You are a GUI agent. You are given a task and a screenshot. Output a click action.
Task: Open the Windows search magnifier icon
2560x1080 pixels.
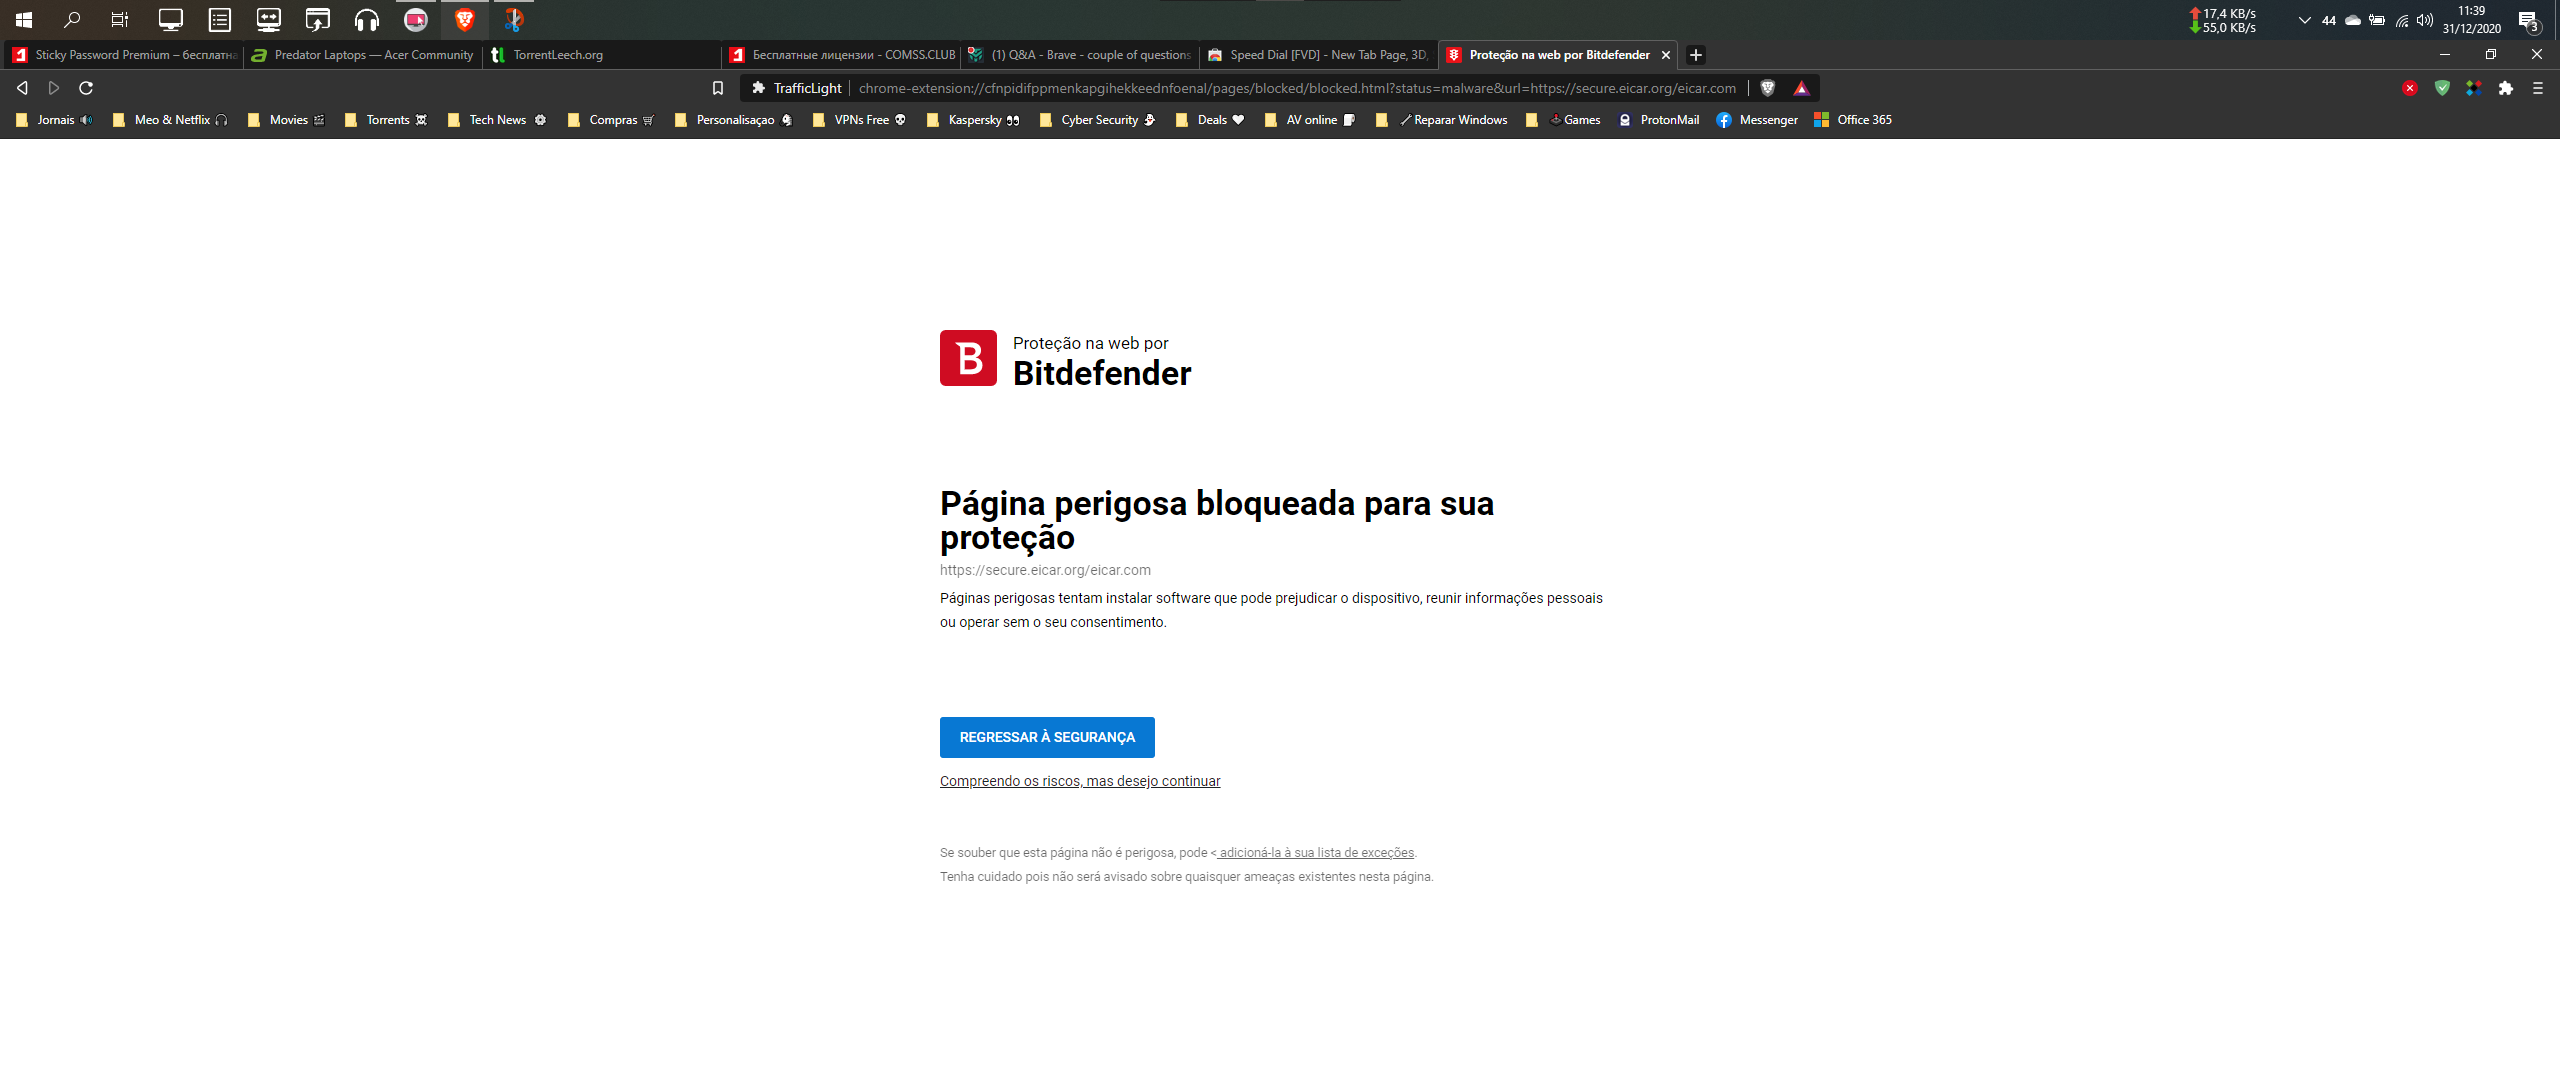[x=72, y=19]
